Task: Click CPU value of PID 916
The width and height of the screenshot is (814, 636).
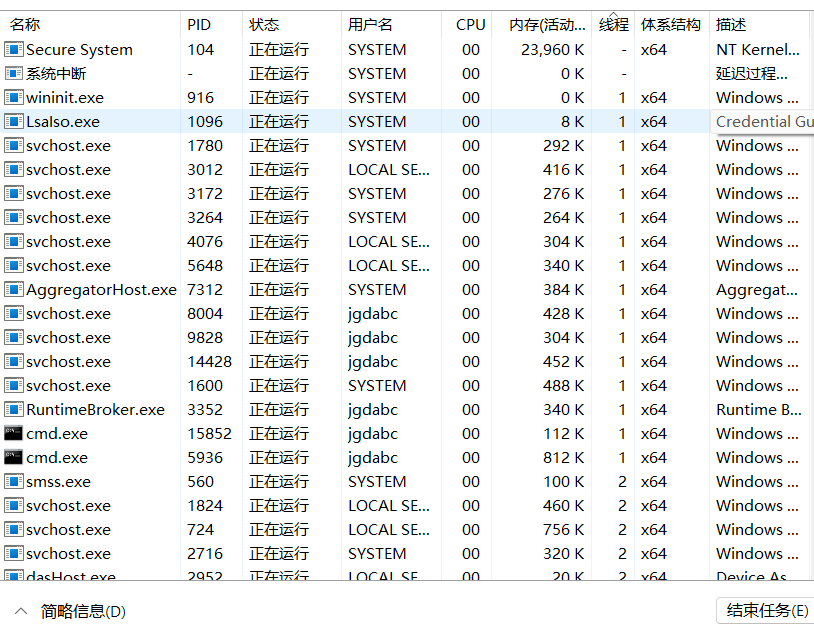Action: tap(471, 98)
